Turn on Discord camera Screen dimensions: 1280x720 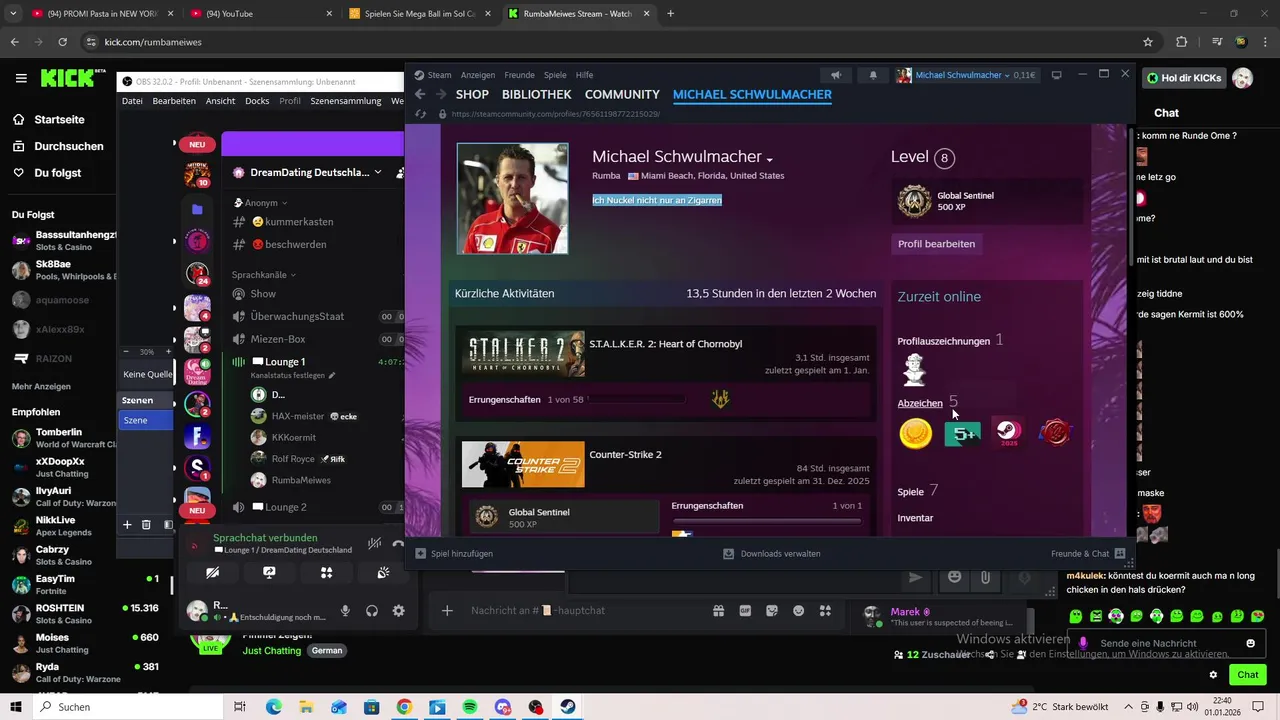[212, 573]
